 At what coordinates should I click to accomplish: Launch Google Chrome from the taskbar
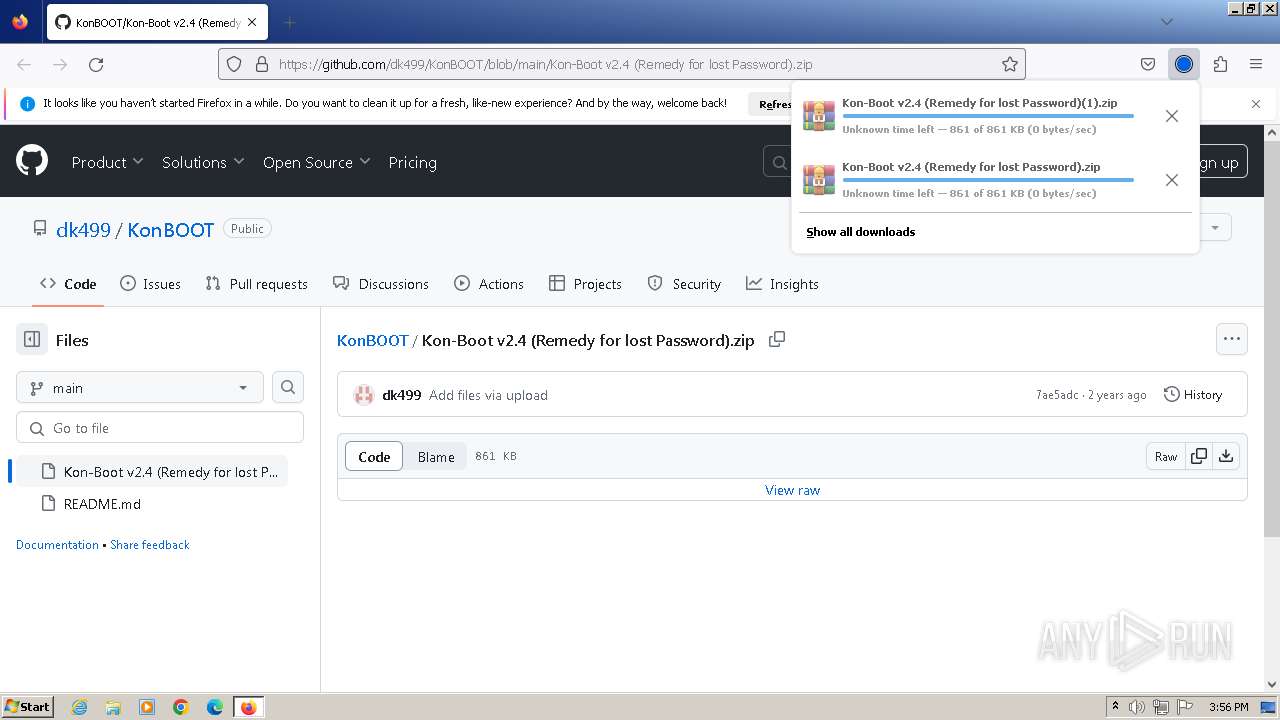click(181, 707)
